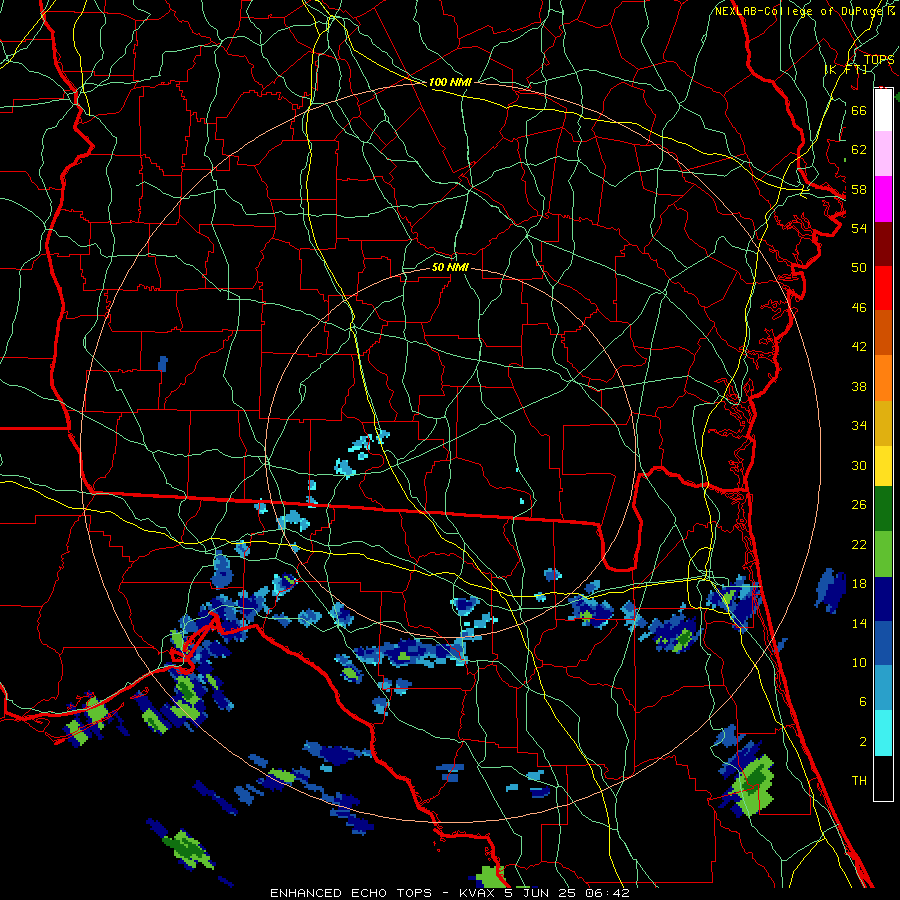The height and width of the screenshot is (900, 900).
Task: Select the NEXLAB-College of DuPage credit text
Action: pyautogui.click(x=800, y=11)
